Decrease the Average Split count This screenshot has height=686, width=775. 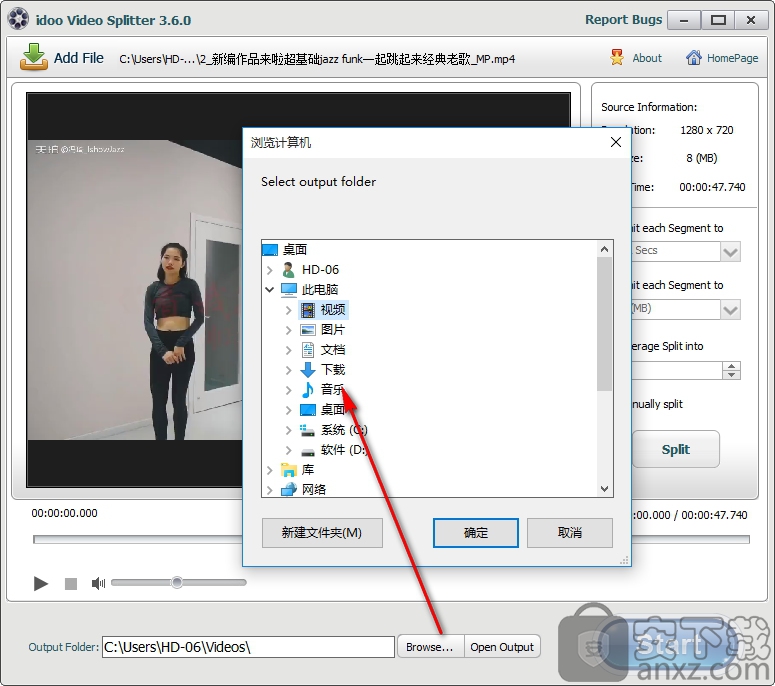(731, 375)
